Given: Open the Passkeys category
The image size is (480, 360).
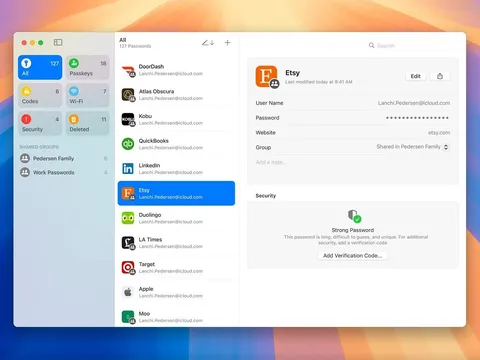Looking at the screenshot, I should coord(87,68).
